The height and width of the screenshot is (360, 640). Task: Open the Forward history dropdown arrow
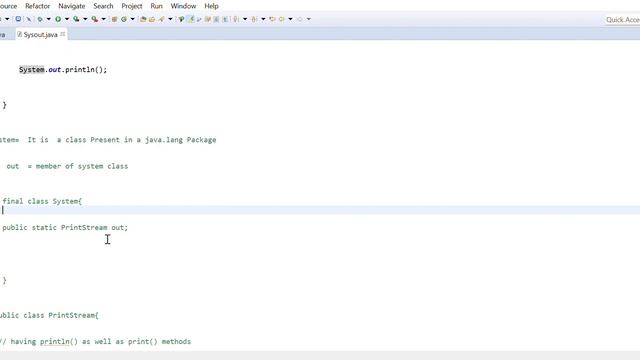(309, 19)
